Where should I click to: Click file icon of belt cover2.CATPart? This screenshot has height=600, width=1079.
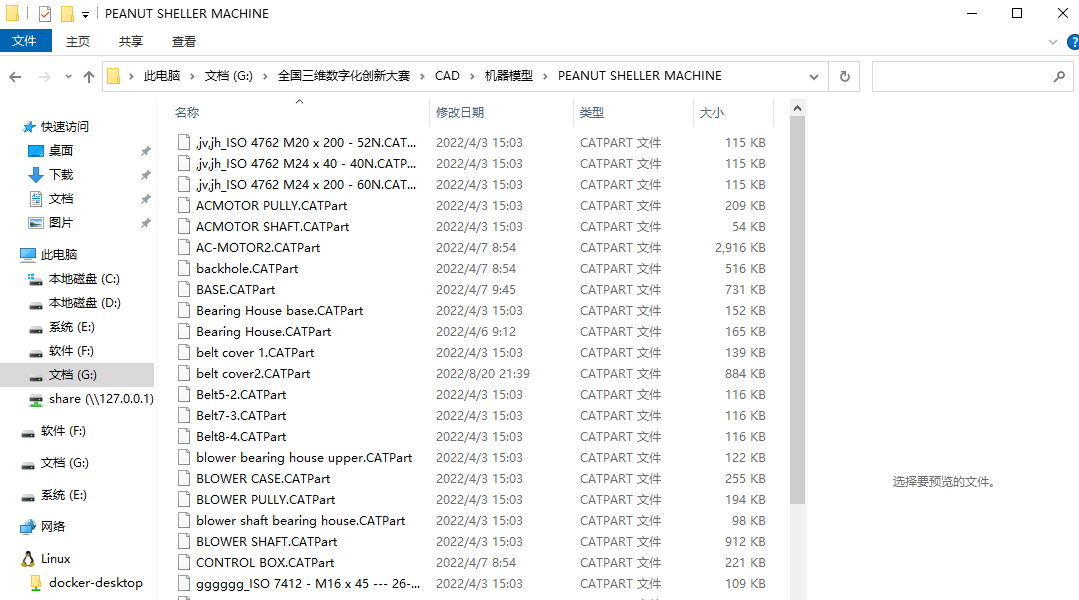click(x=184, y=373)
